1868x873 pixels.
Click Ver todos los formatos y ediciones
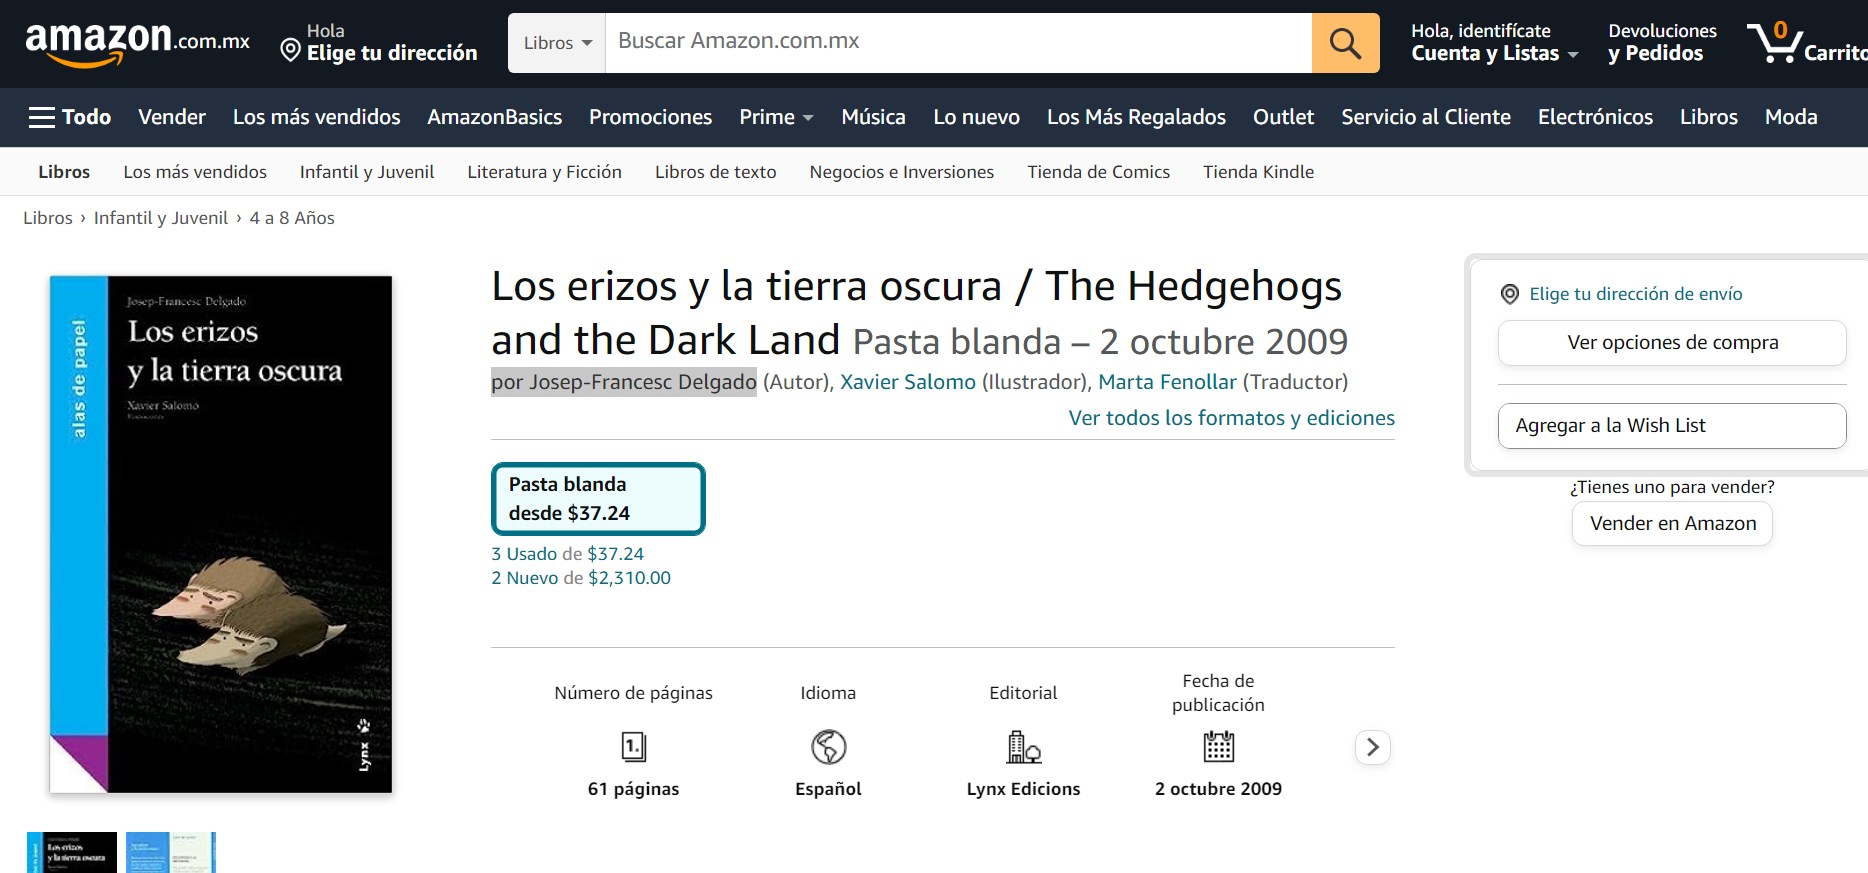[1231, 418]
